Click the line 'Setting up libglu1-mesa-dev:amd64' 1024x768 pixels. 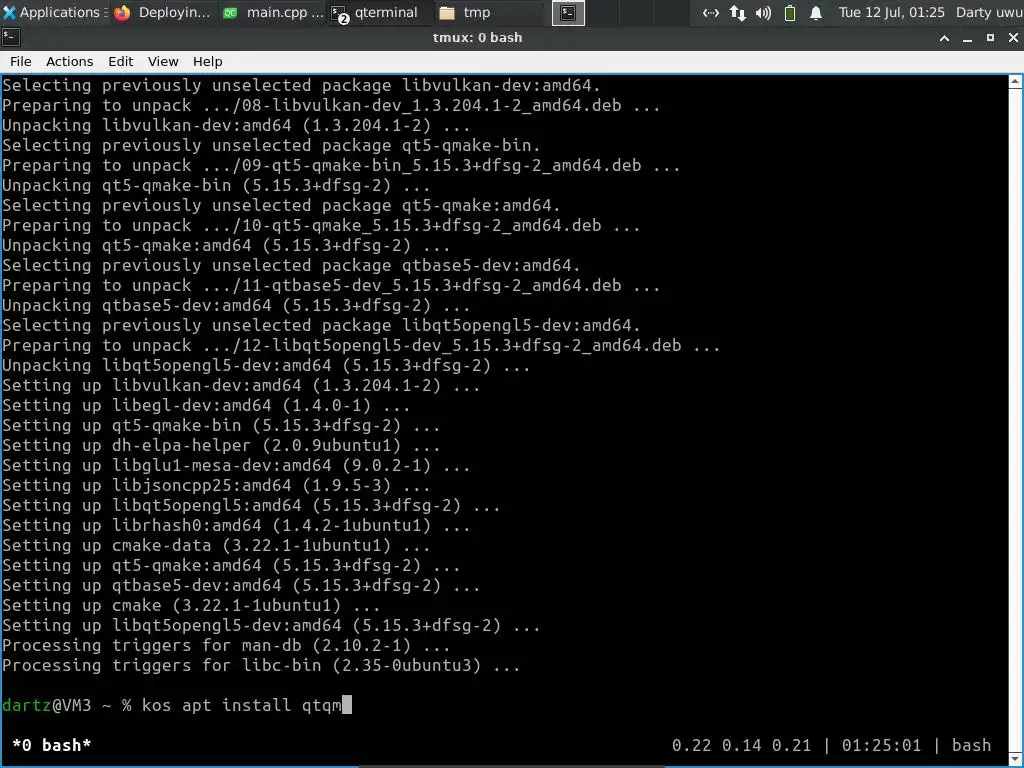236,466
